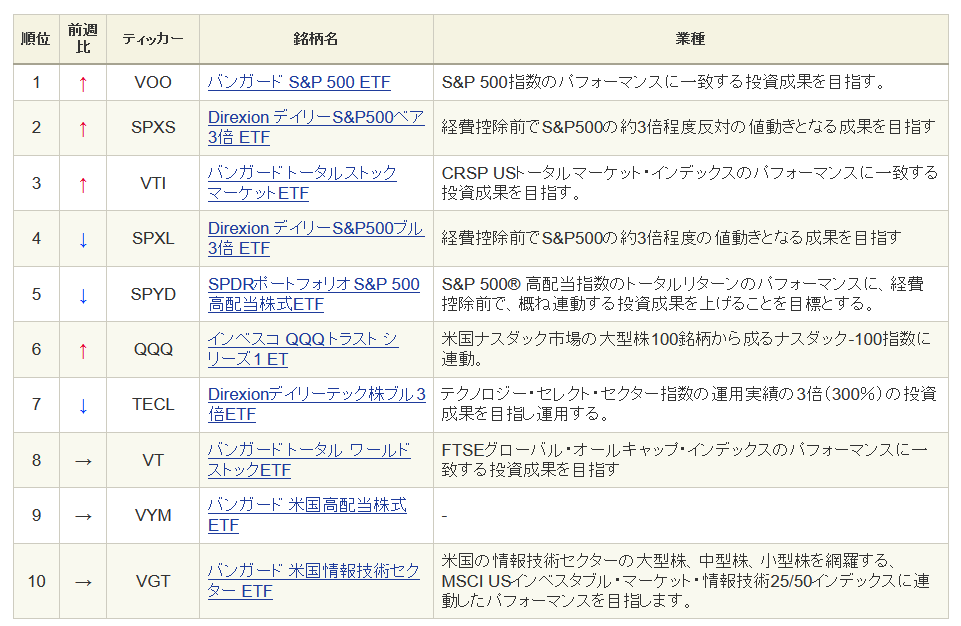
Task: Open バンガード 米国高配当株式 ETF link
Action: coord(307,515)
